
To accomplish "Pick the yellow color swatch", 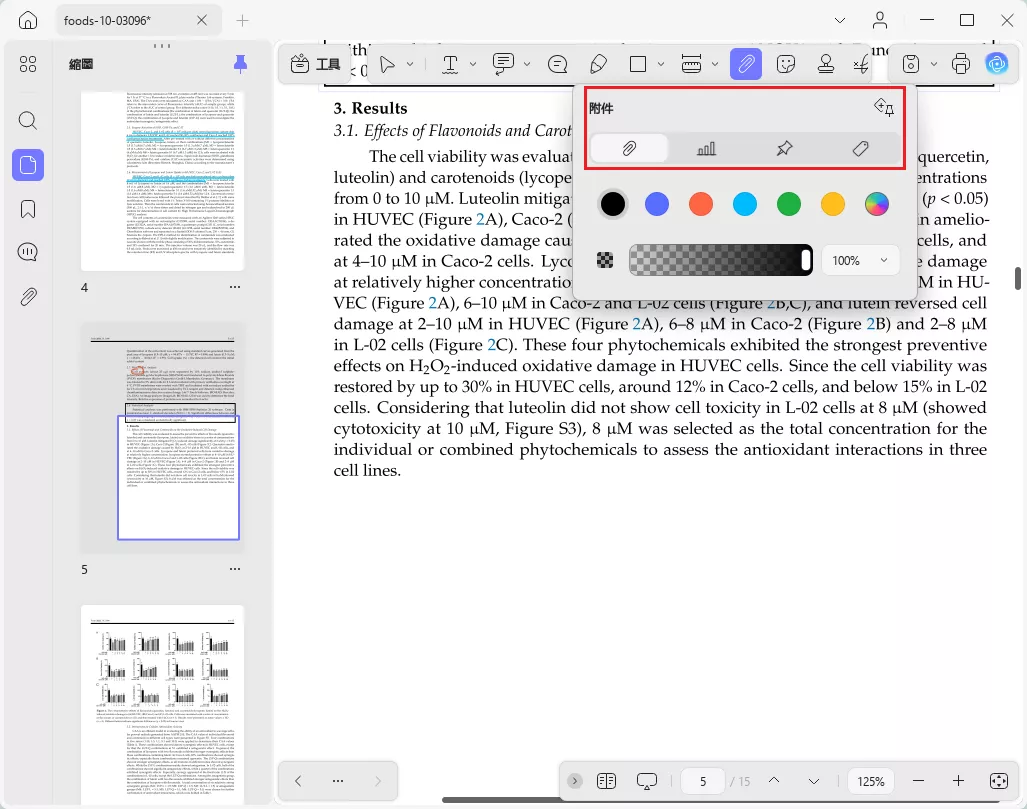I will pyautogui.click(x=832, y=204).
